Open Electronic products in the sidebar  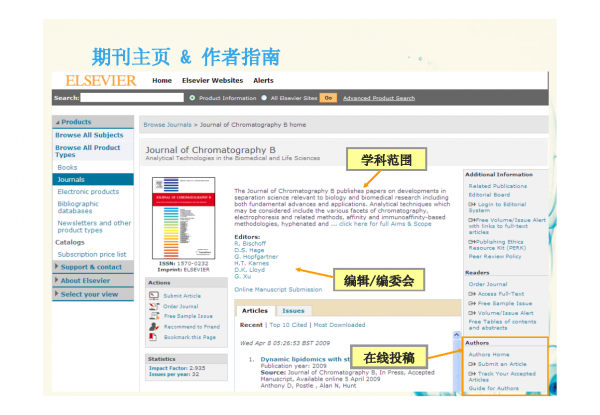pos(88,192)
